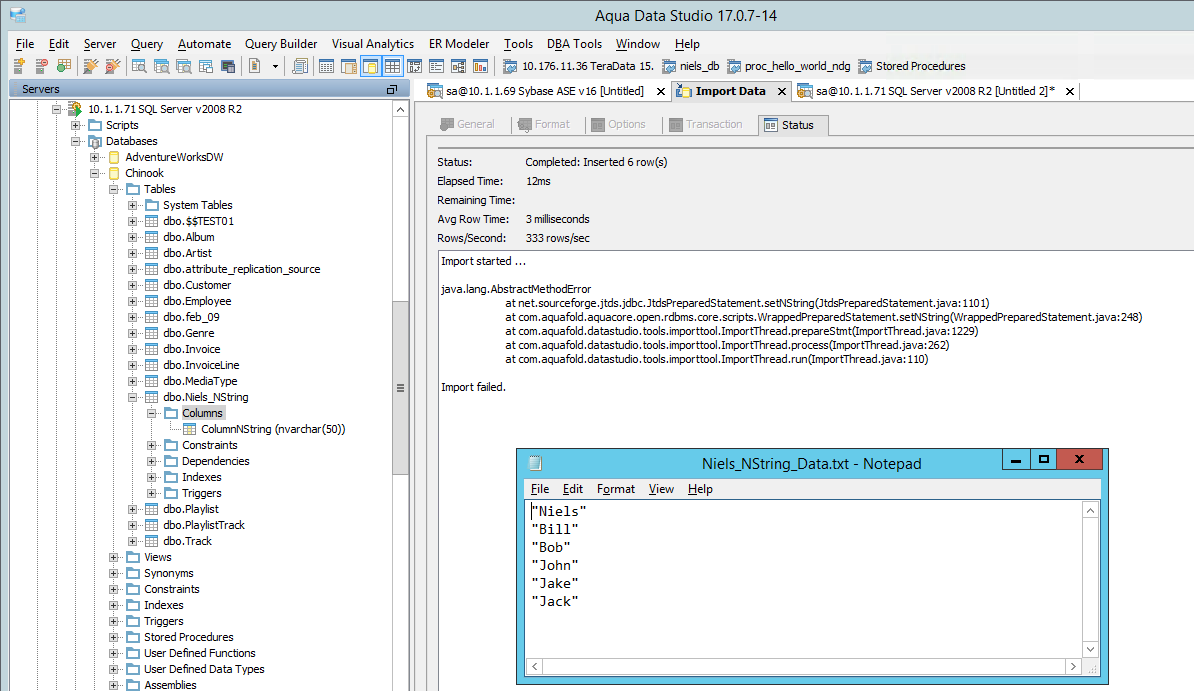The image size is (1194, 691).
Task: Click the Columns folder under dbo.Niels_NString
Action: [202, 413]
